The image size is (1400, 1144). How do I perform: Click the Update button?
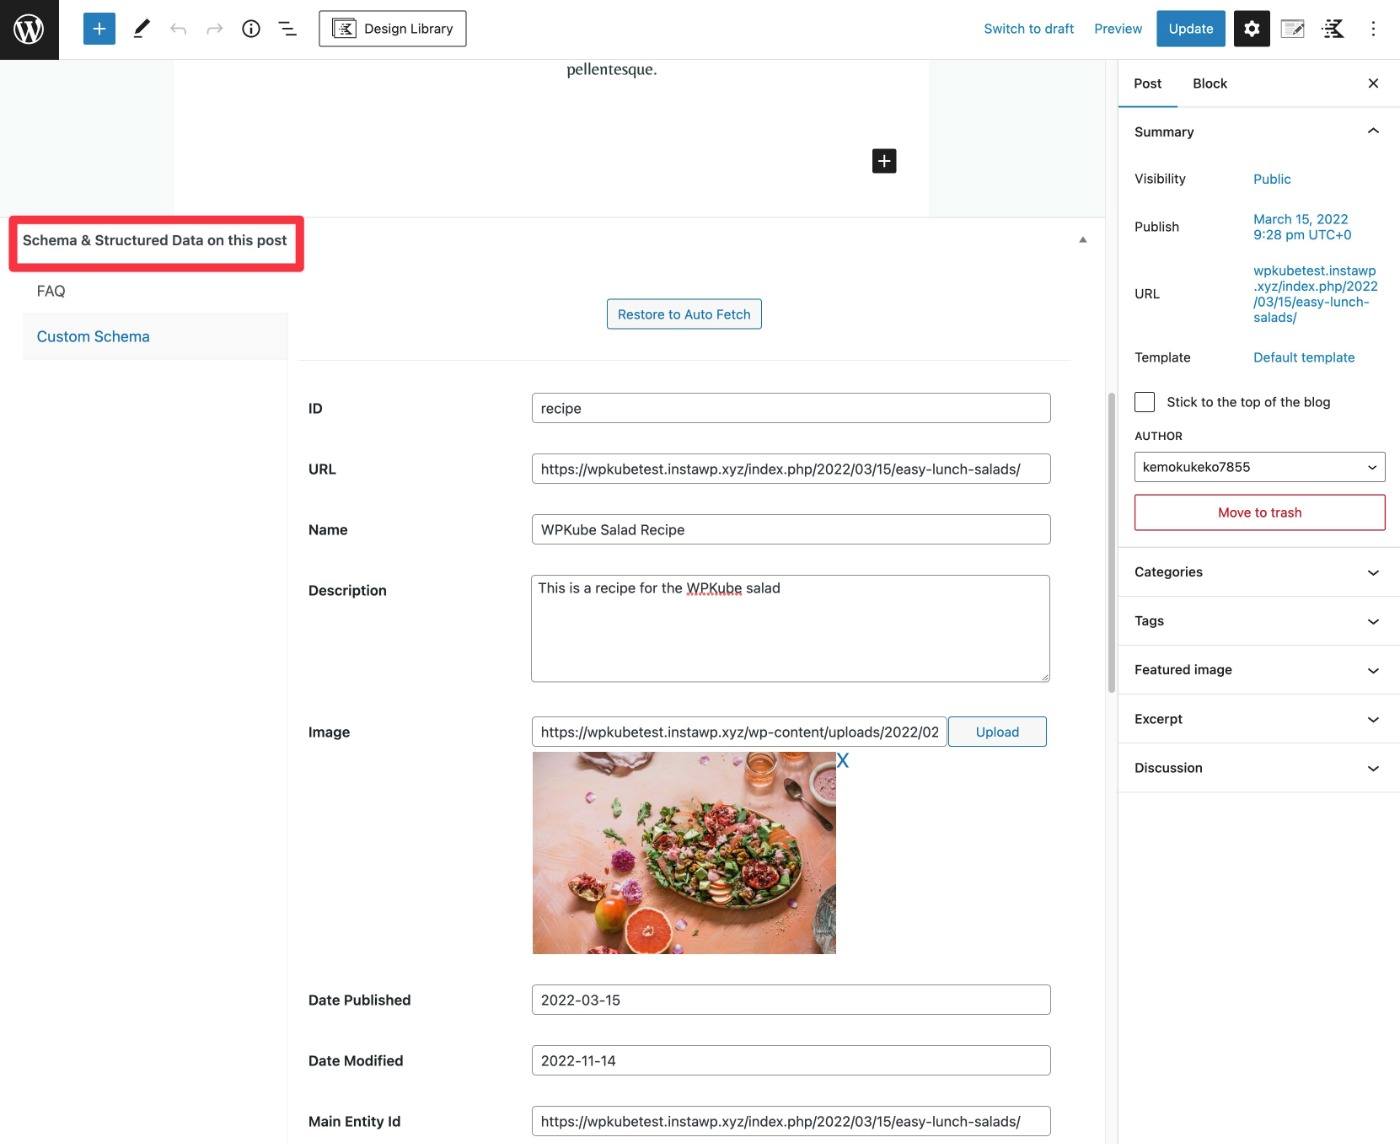click(1191, 29)
